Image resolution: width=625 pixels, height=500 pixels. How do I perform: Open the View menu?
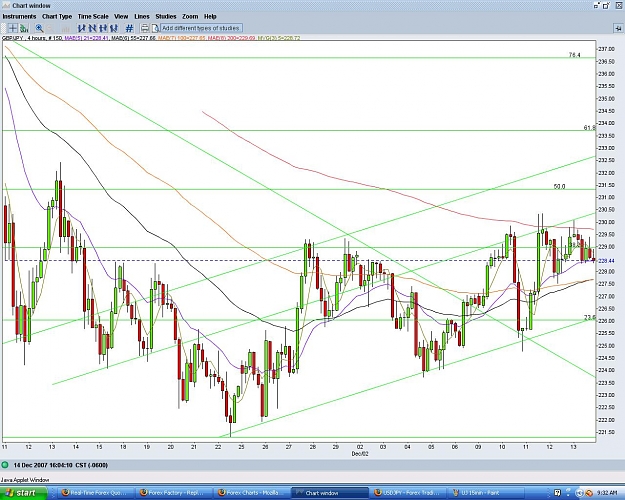coord(121,16)
